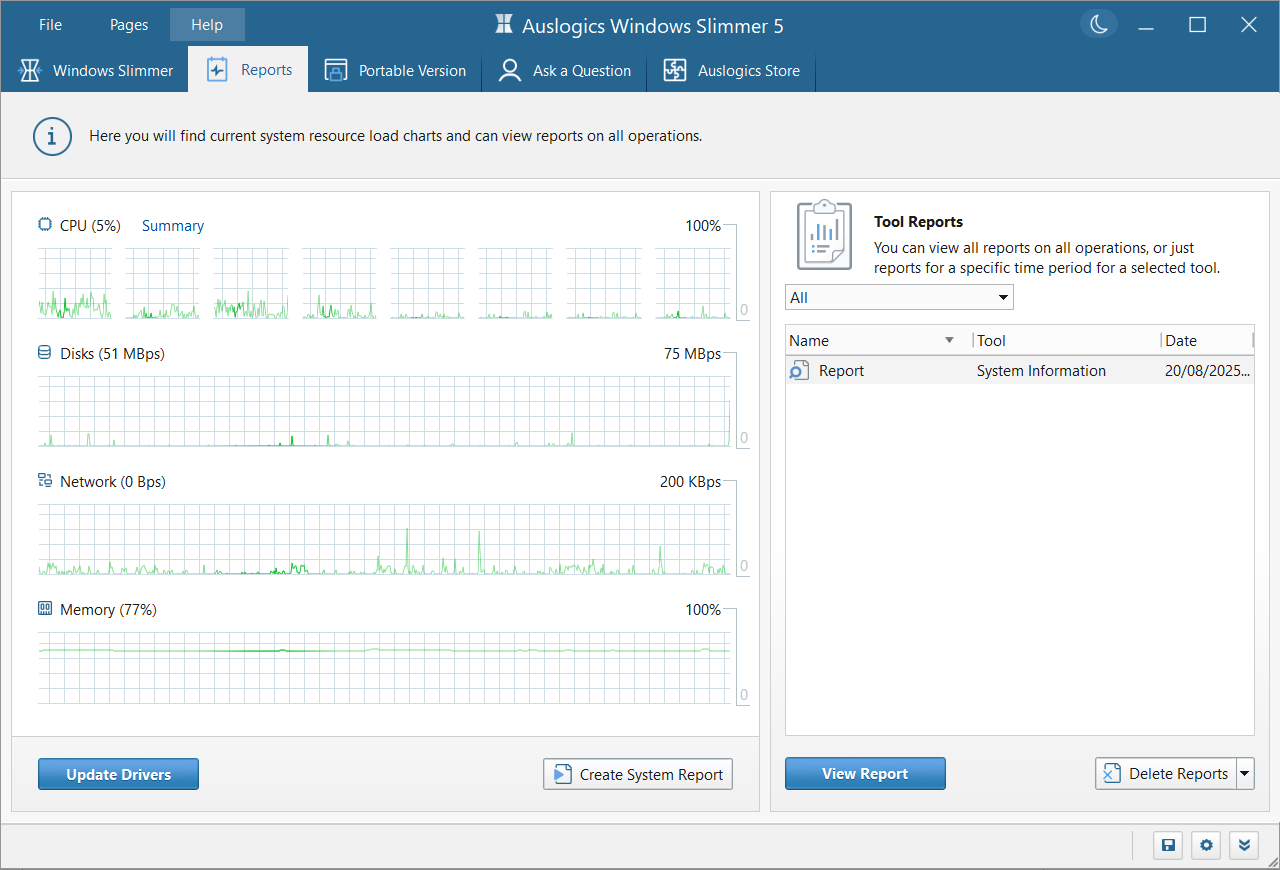The image size is (1280, 870).
Task: Click the Update Drivers button
Action: (x=118, y=773)
